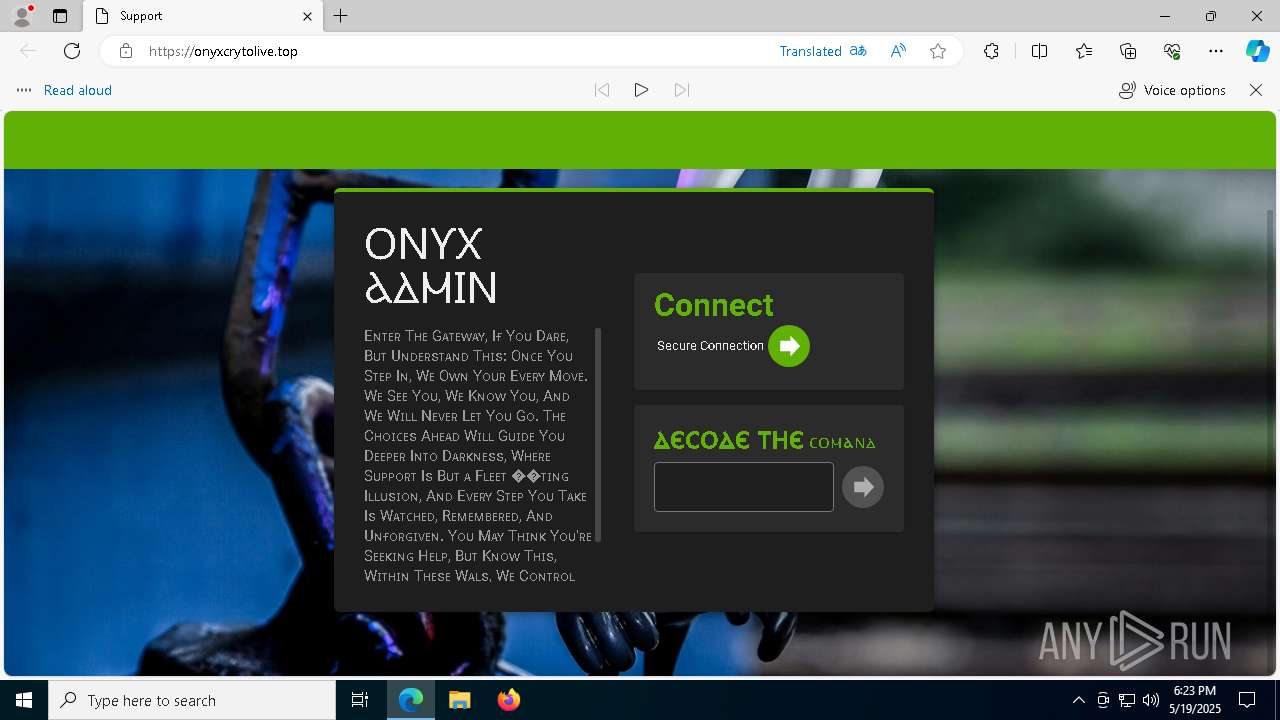Click the taskbar search box
1280x720 pixels.
click(x=192, y=700)
